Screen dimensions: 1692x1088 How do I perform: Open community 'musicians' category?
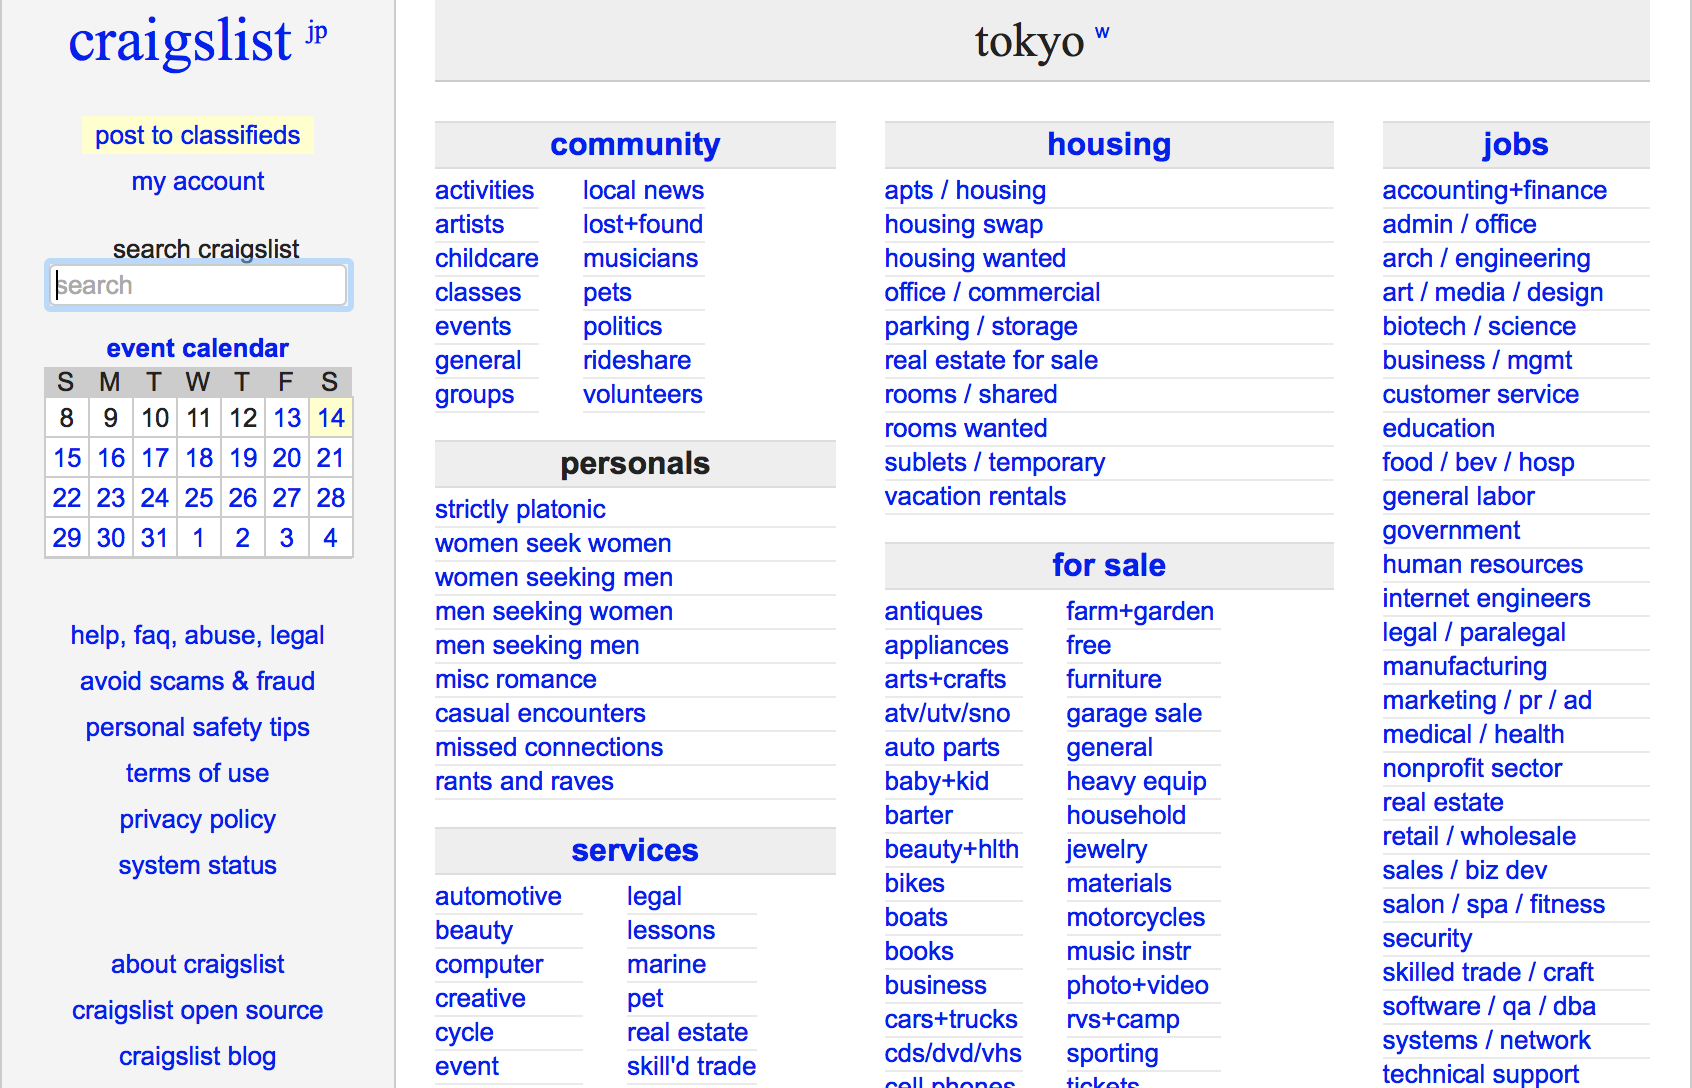[x=641, y=258]
